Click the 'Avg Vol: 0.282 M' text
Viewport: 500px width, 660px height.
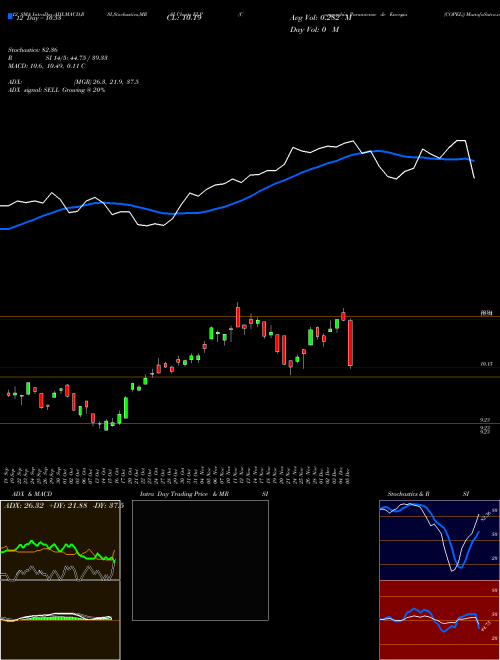tap(321, 18)
